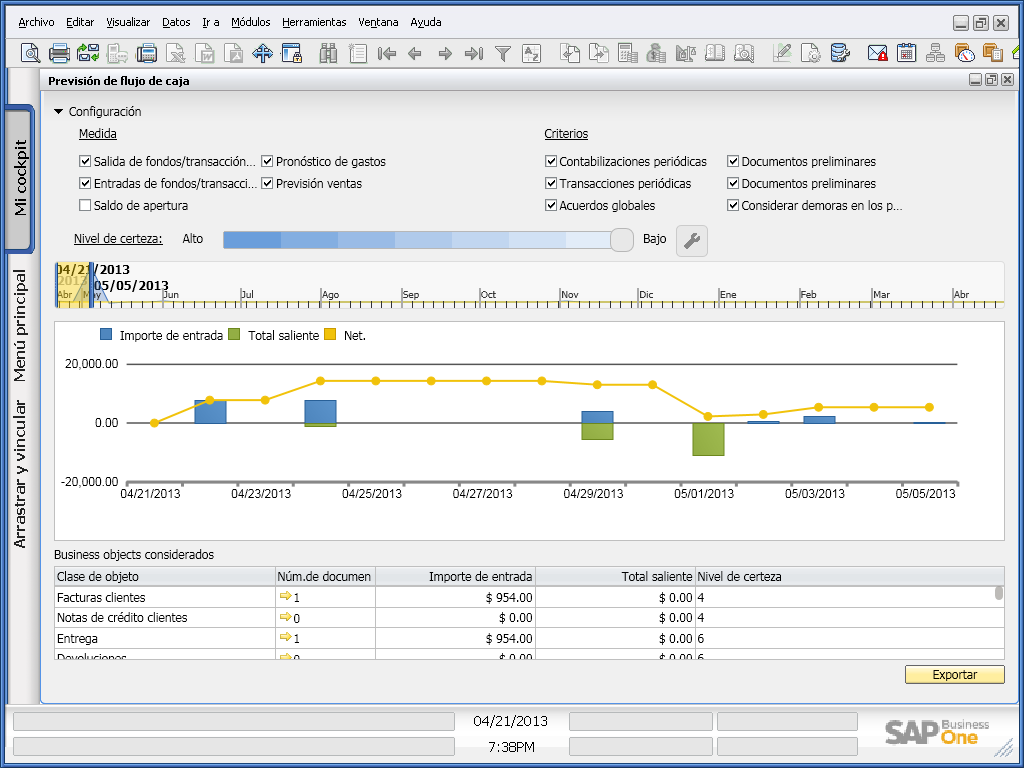Open the Datos menu
The width and height of the screenshot is (1024, 768).
[x=176, y=22]
